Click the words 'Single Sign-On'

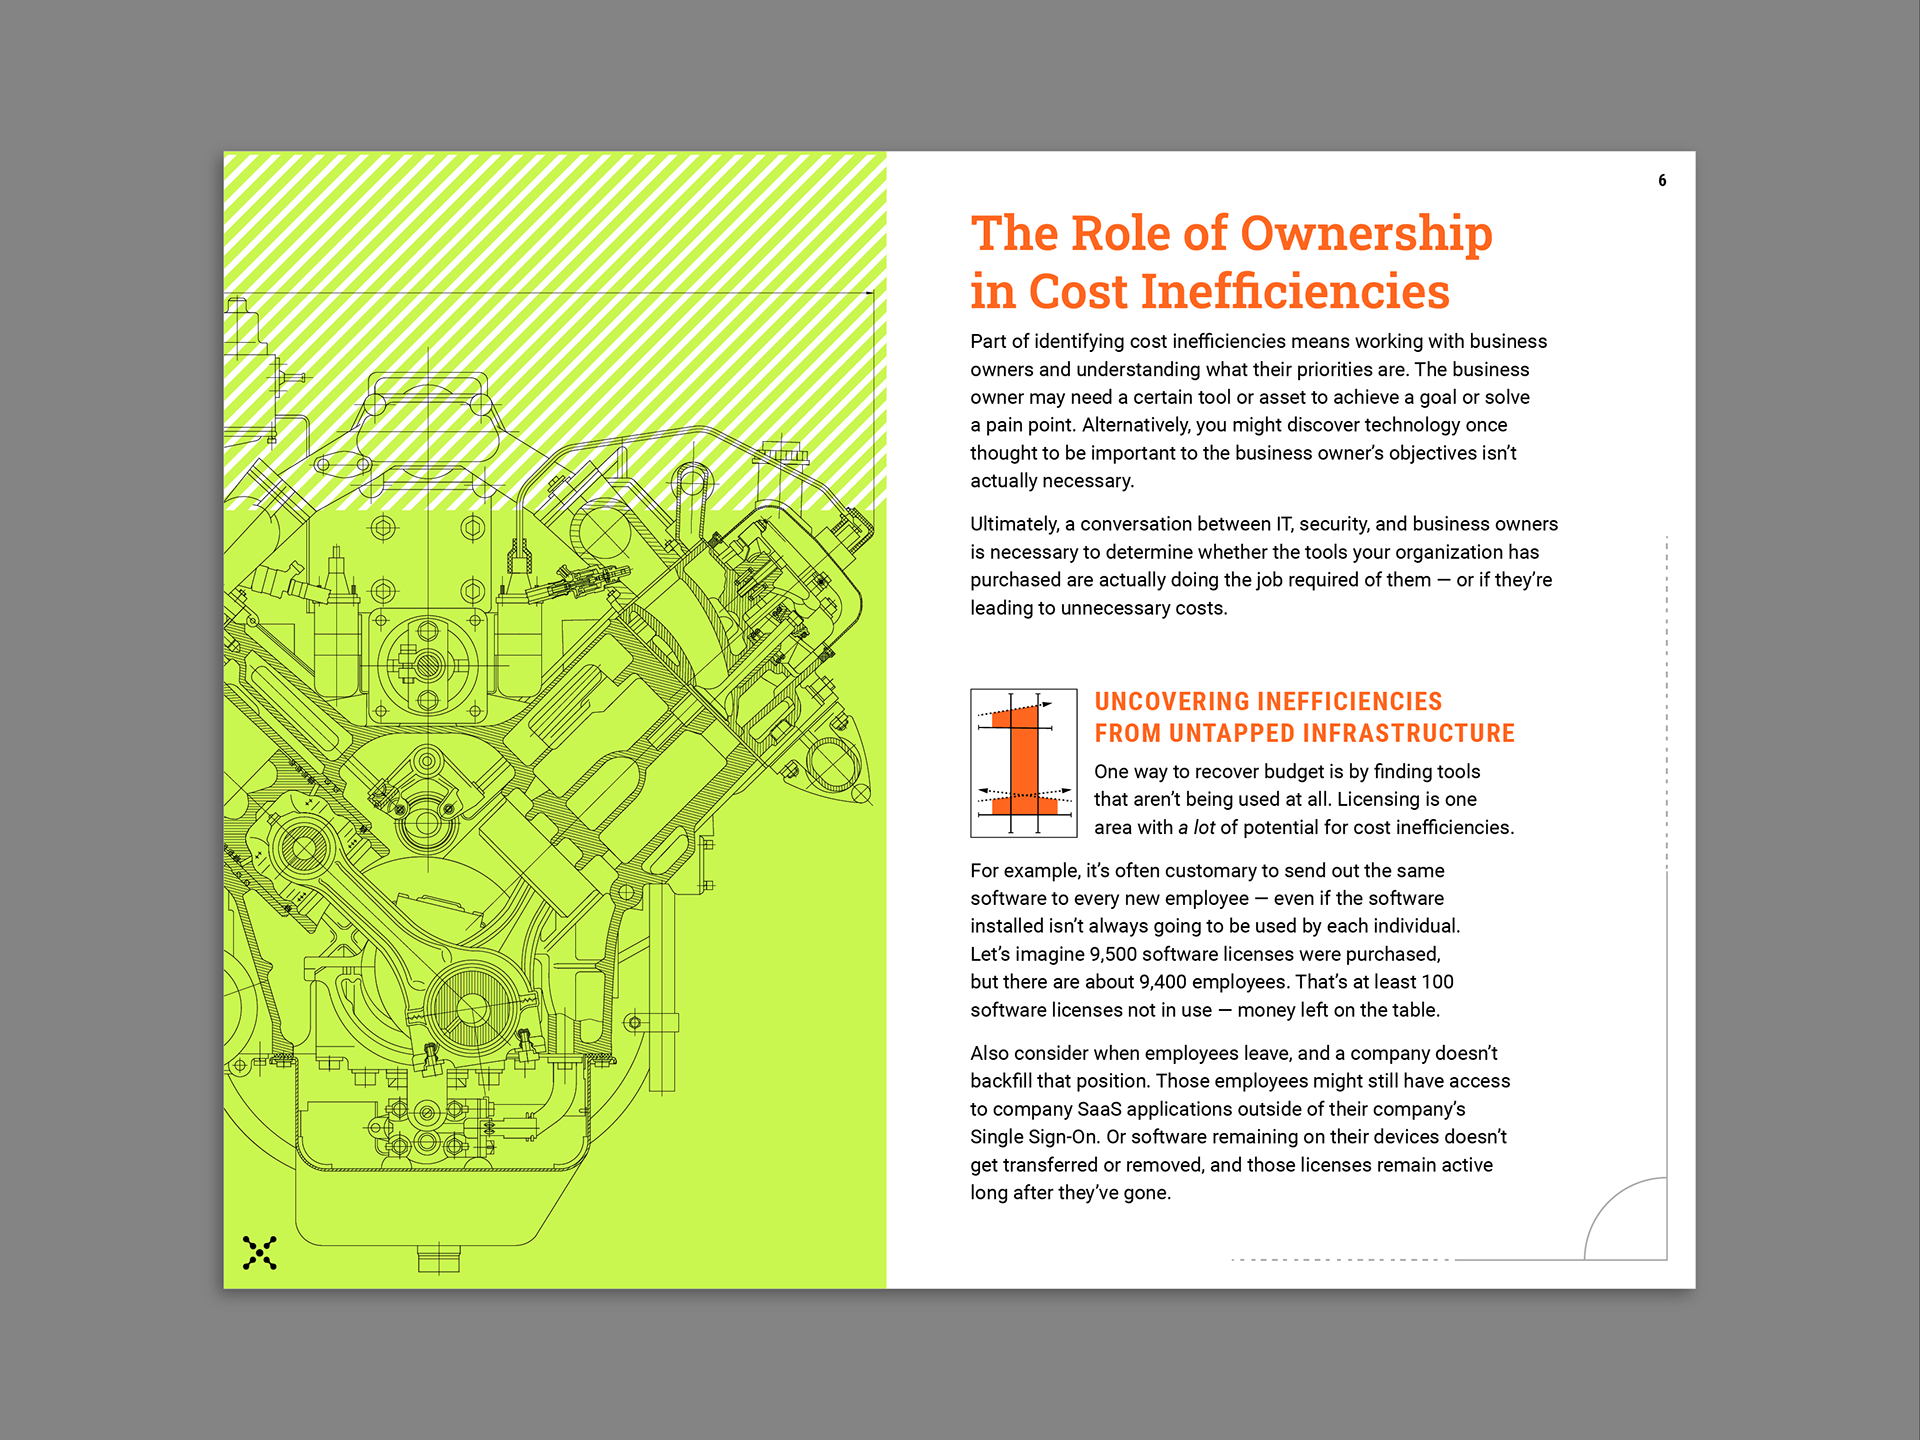pos(1033,1137)
